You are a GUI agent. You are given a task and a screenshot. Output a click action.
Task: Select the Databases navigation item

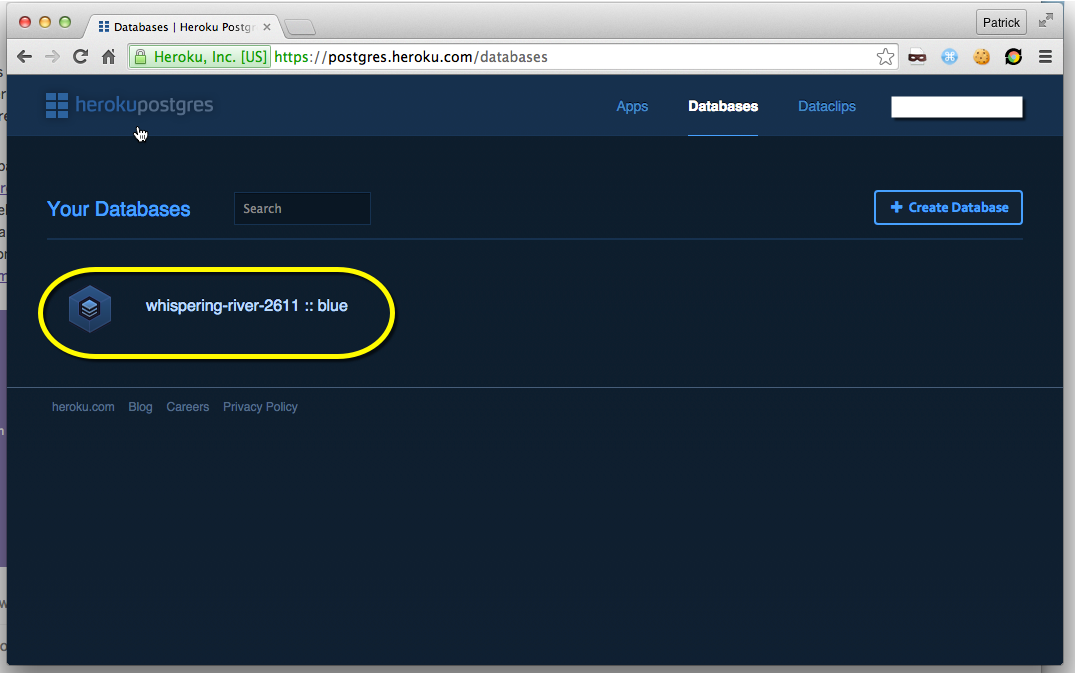[x=723, y=106]
